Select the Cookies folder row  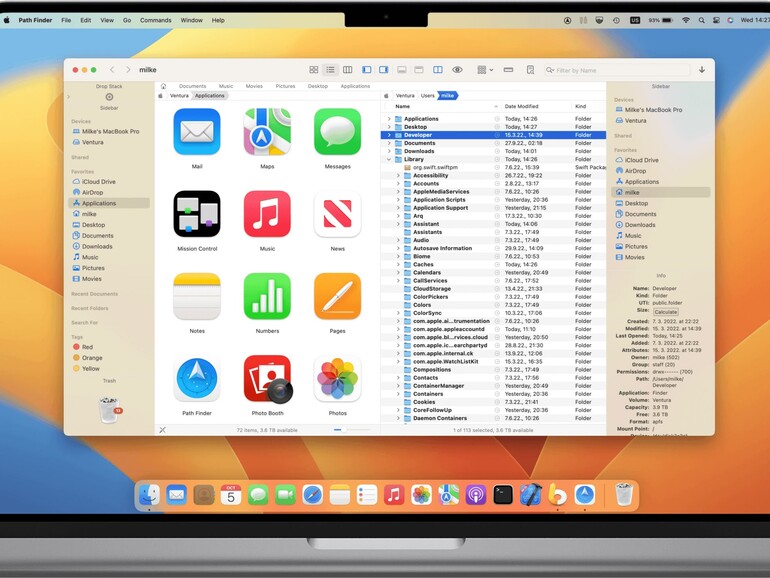point(494,402)
